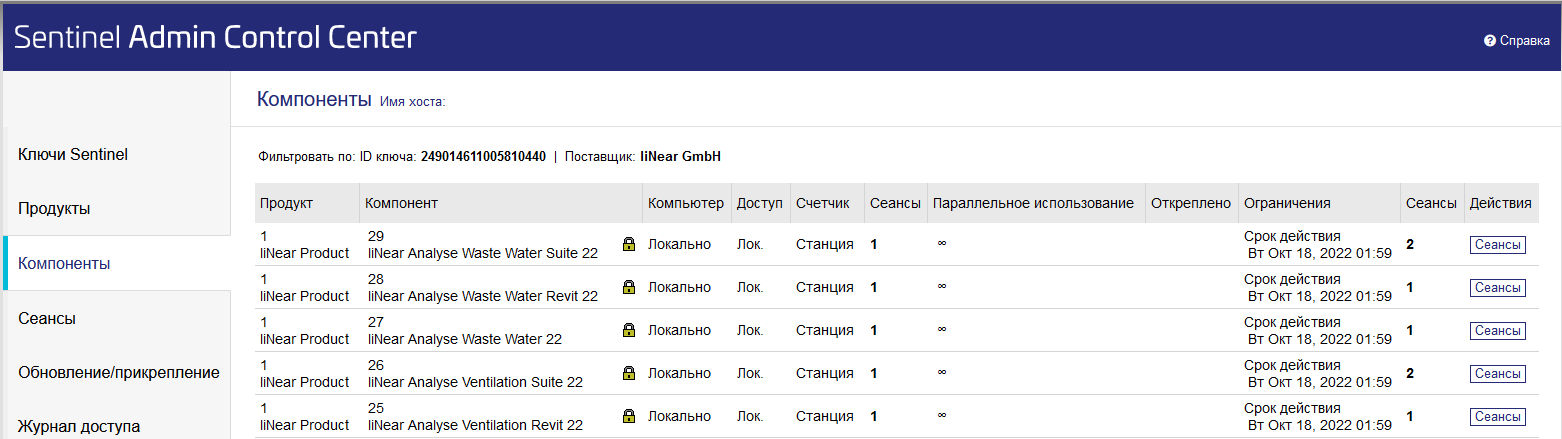Screen dimensions: 1562x439
Task: Click liNear Analyse Ventilation Revit 22 text
Action: click(475, 425)
